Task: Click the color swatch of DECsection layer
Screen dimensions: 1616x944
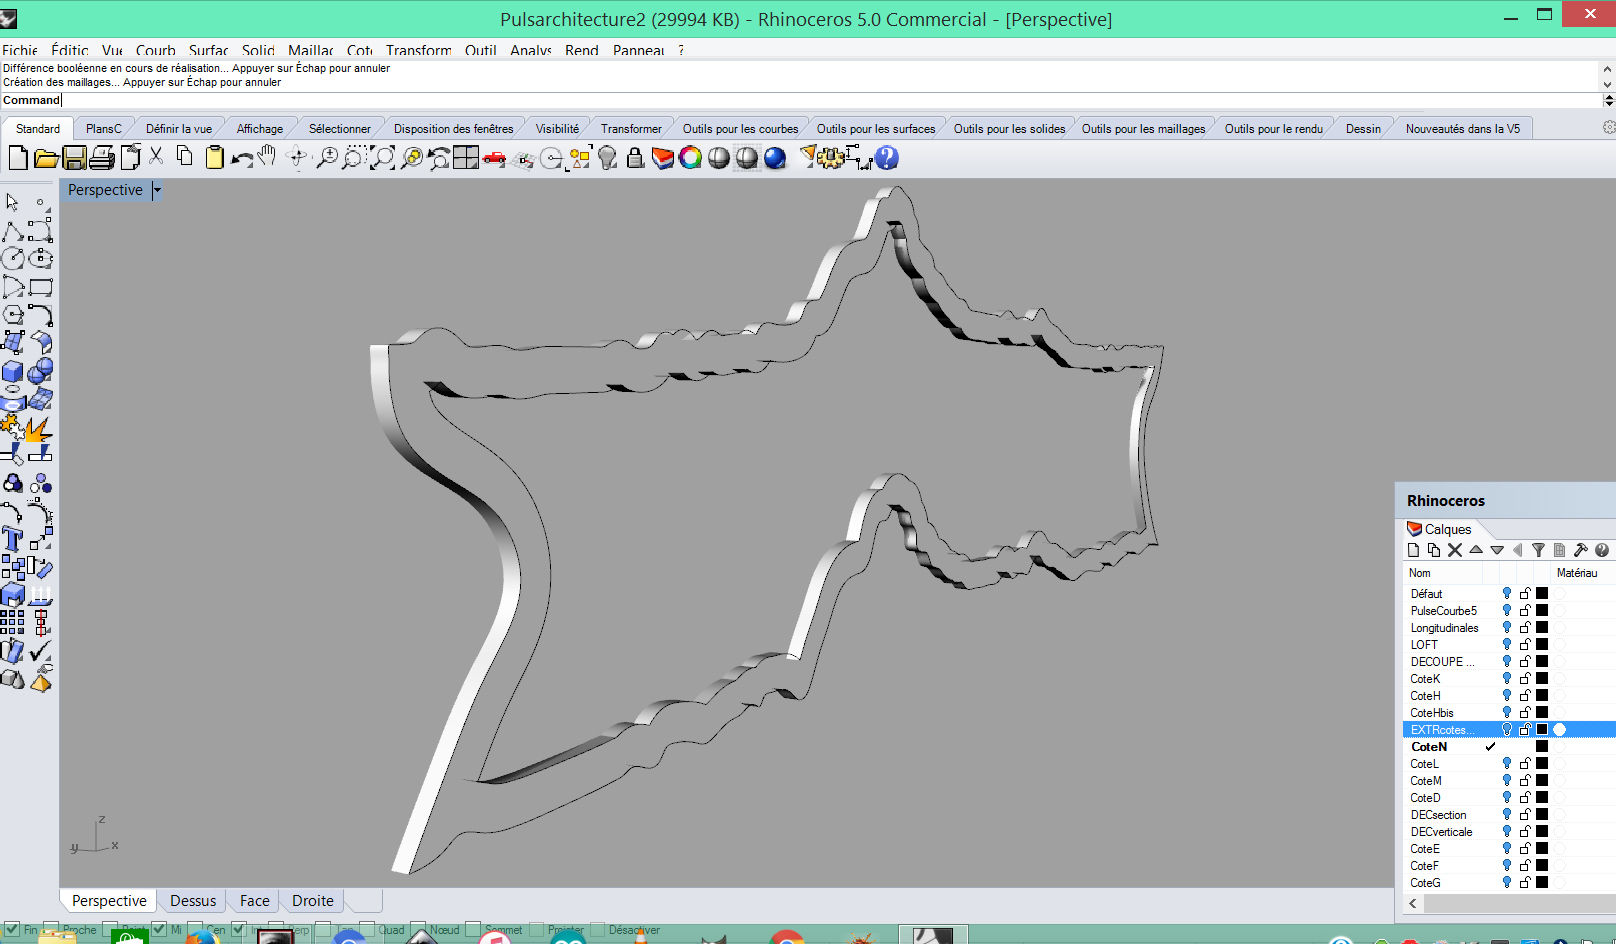Action: pos(1542,815)
